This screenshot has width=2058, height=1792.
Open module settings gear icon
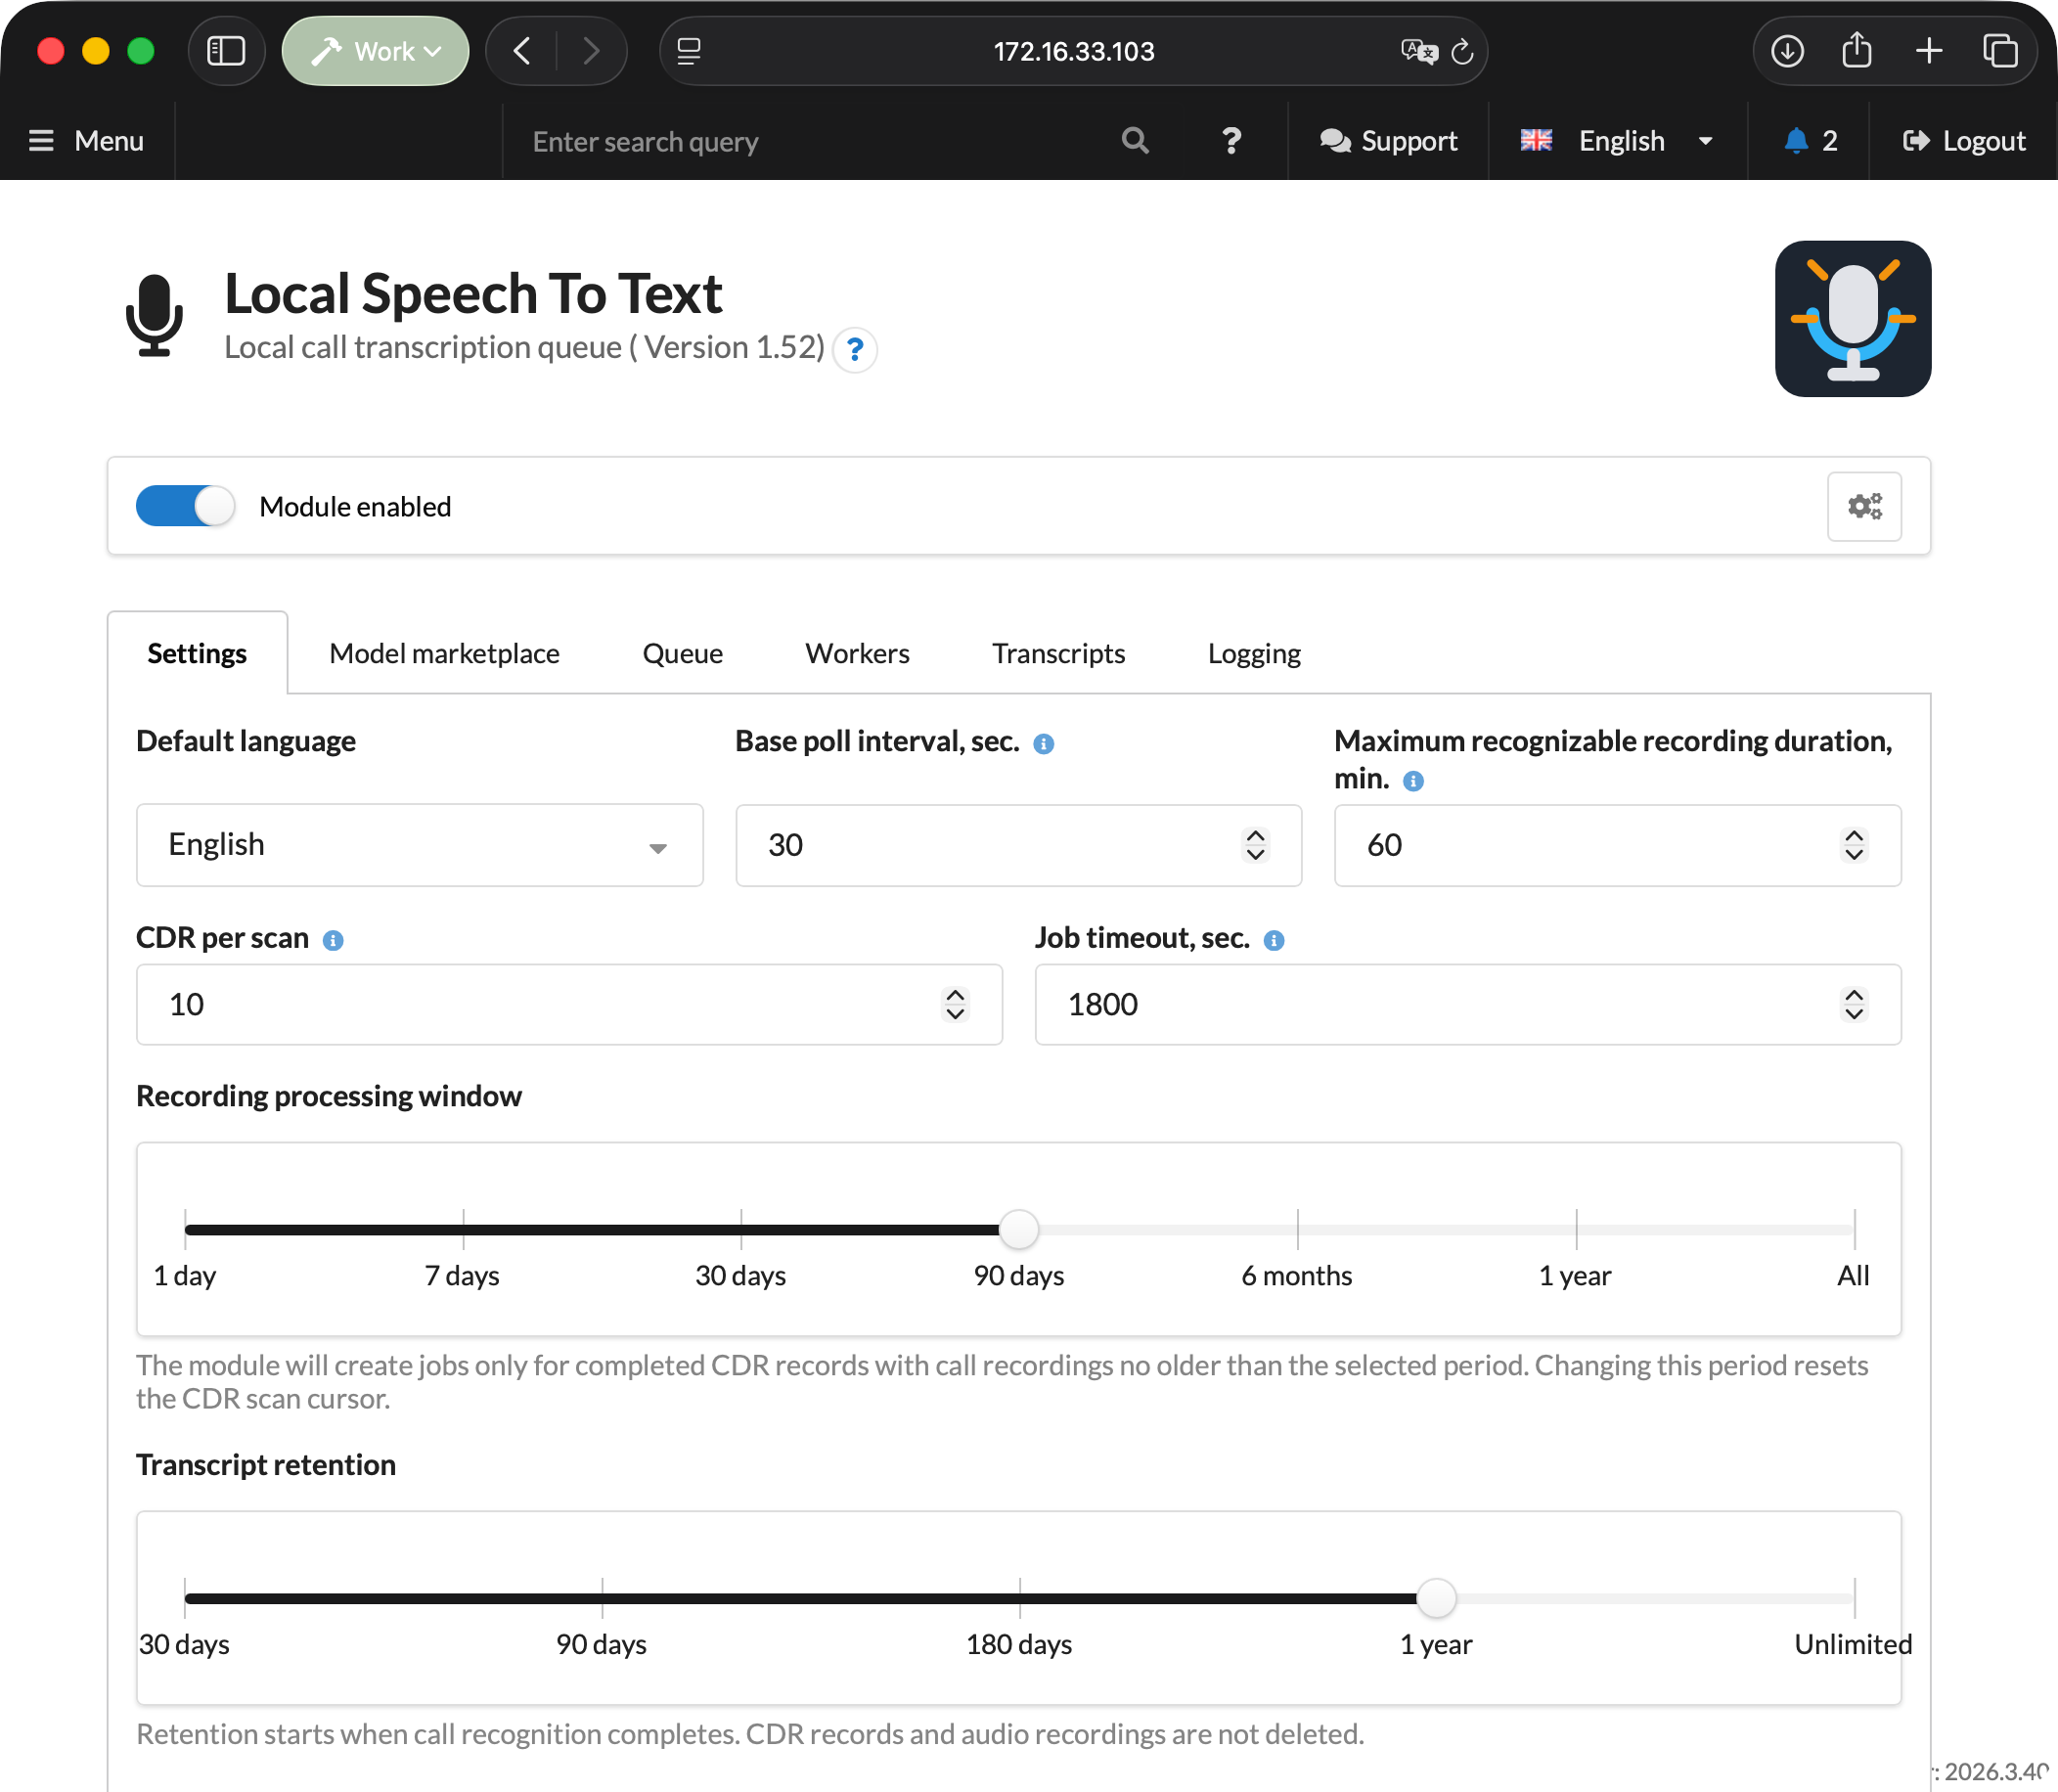1864,506
